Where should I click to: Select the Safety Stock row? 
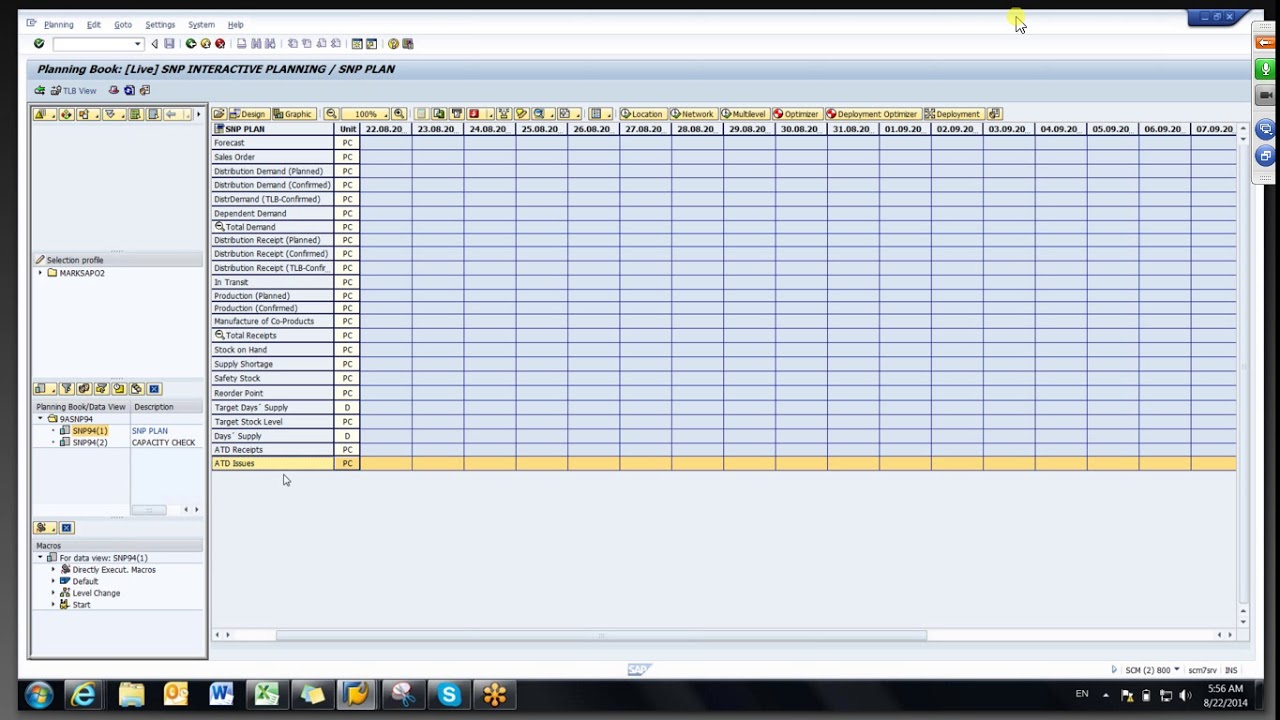click(272, 378)
